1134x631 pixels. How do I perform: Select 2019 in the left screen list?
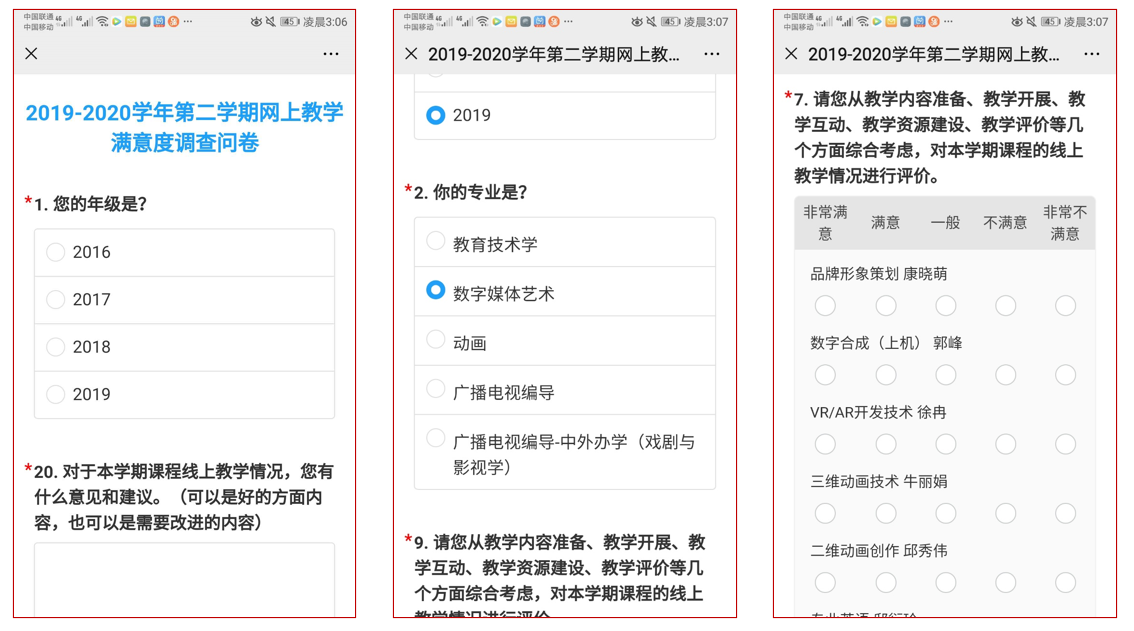[x=56, y=394]
